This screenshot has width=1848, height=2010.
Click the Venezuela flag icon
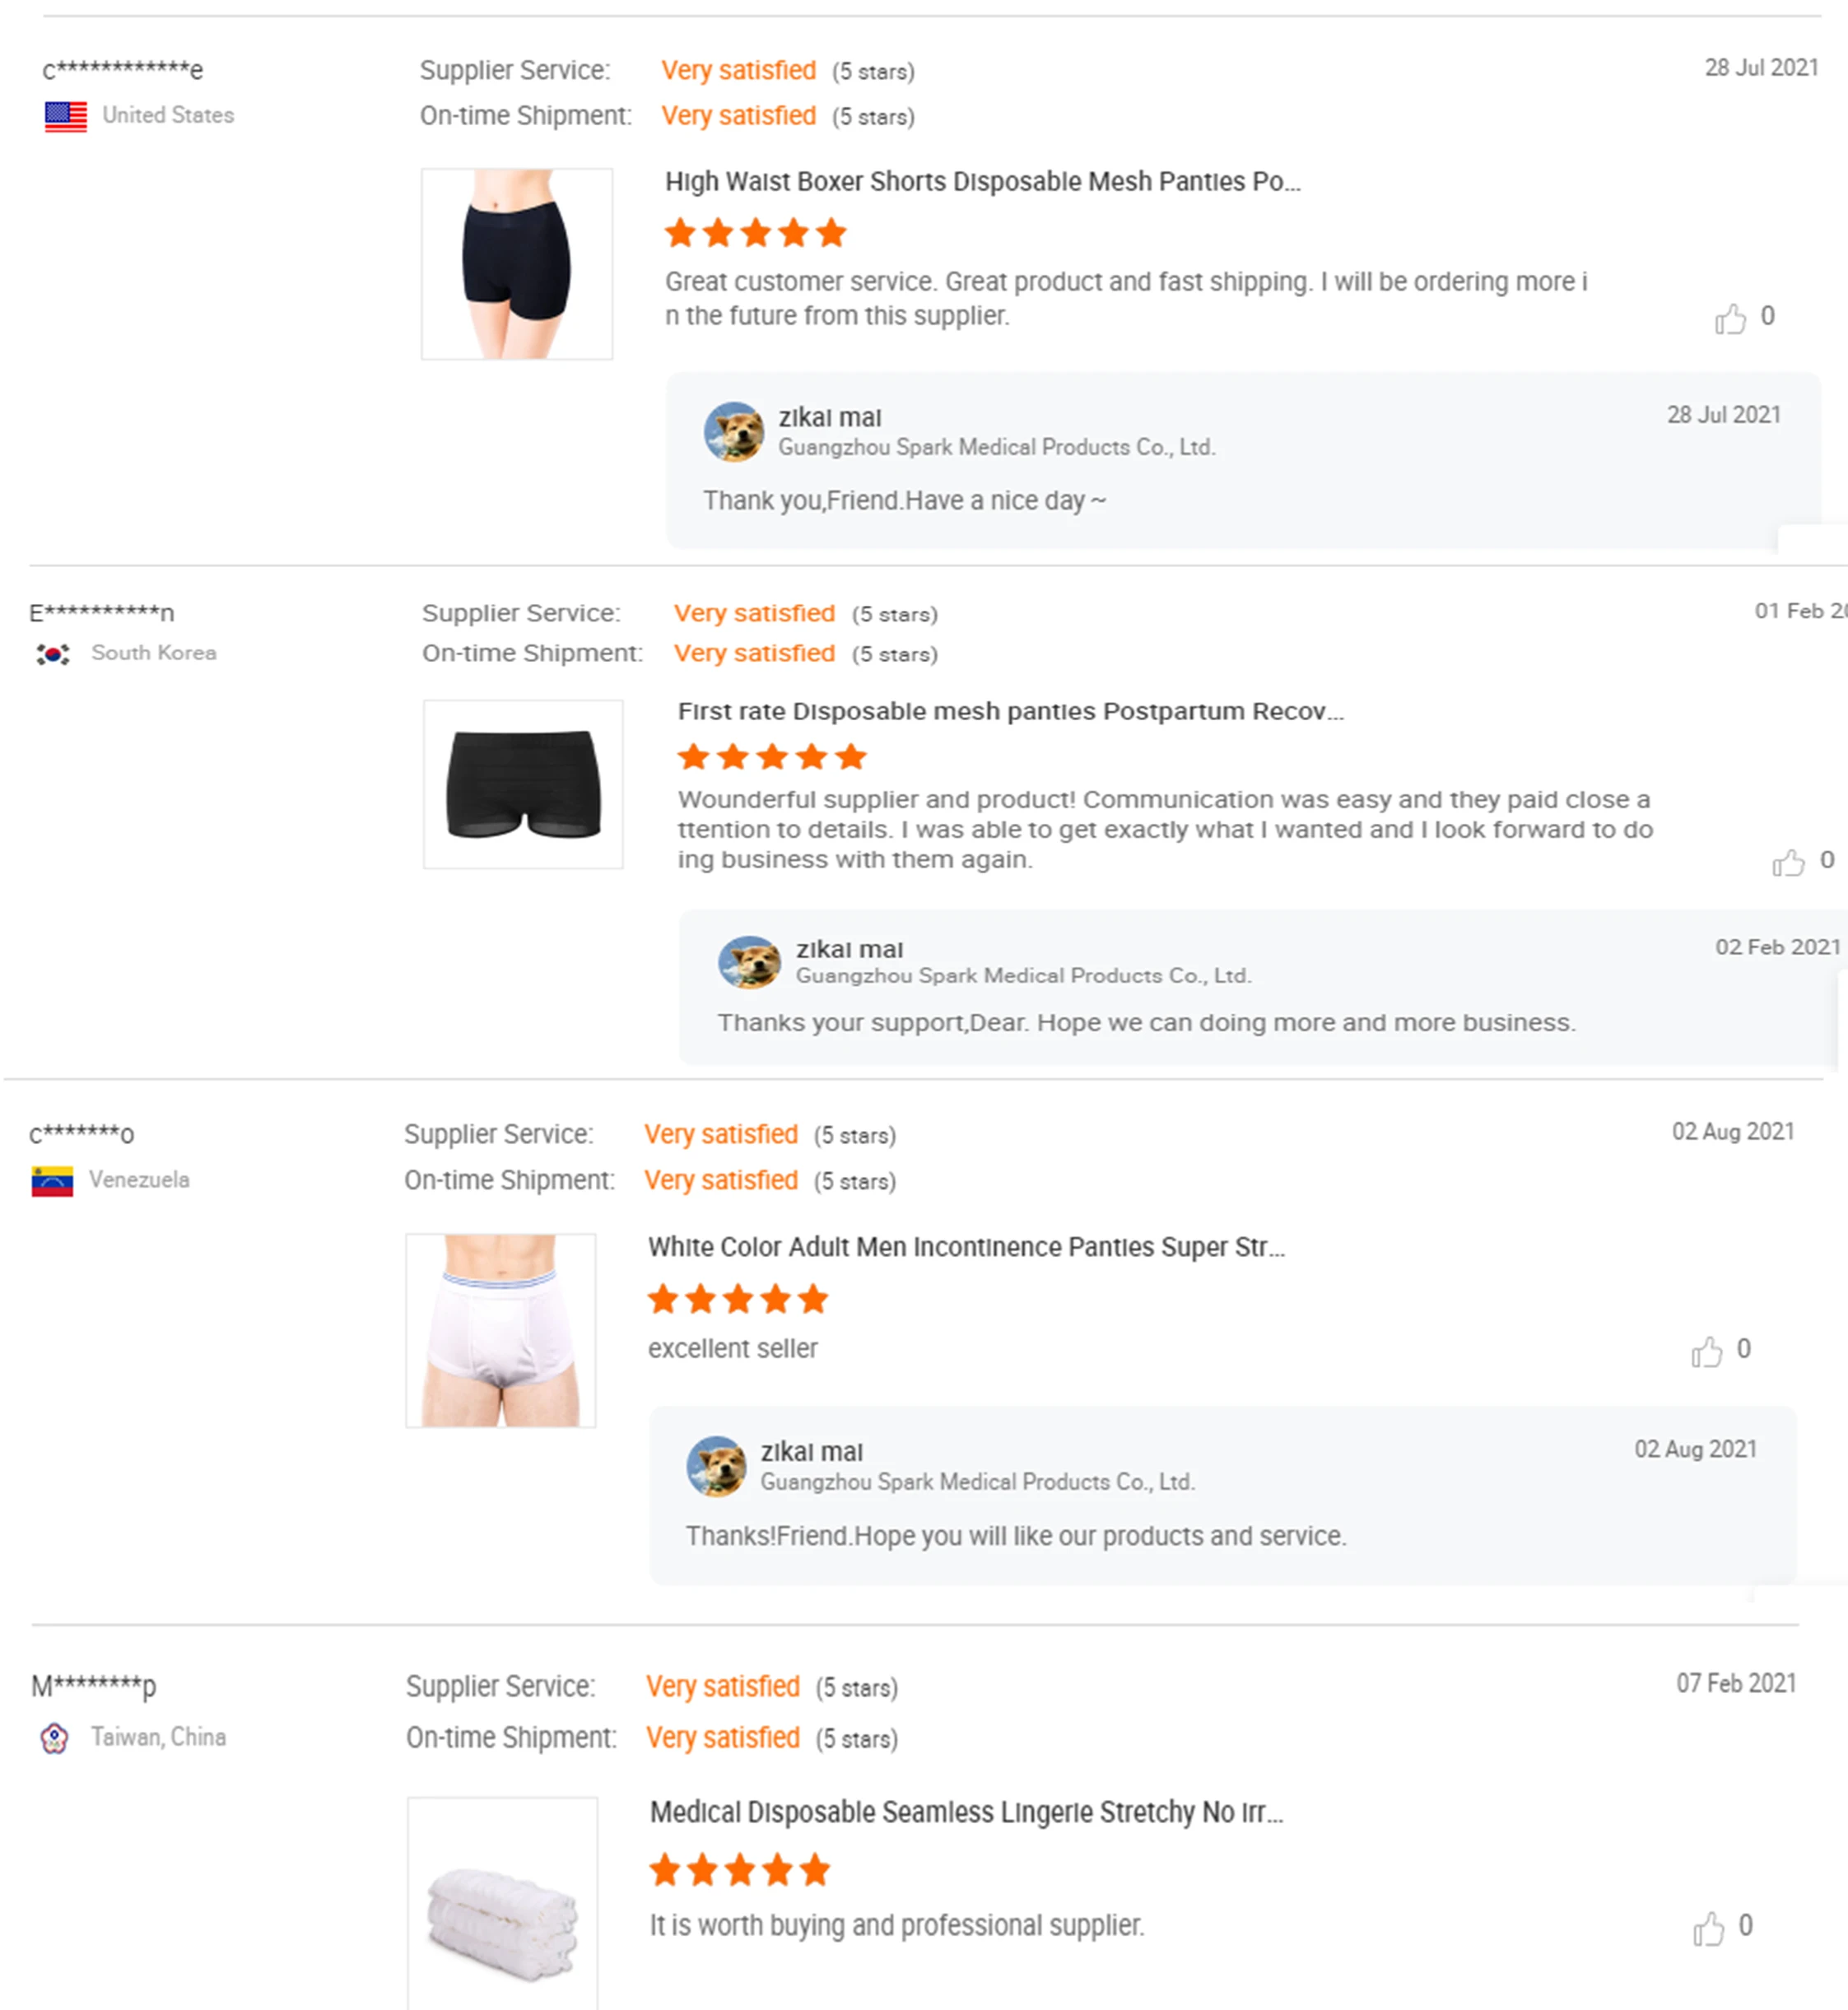pos(52,1181)
